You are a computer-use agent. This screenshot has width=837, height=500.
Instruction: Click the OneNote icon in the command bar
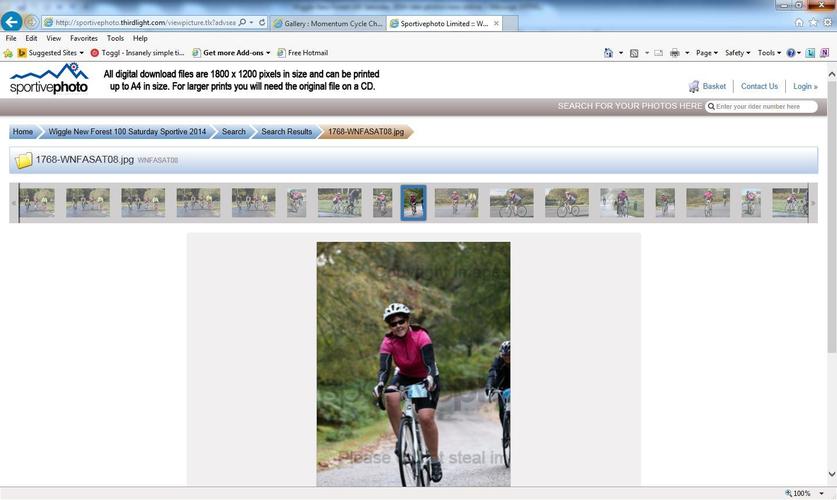(824, 53)
